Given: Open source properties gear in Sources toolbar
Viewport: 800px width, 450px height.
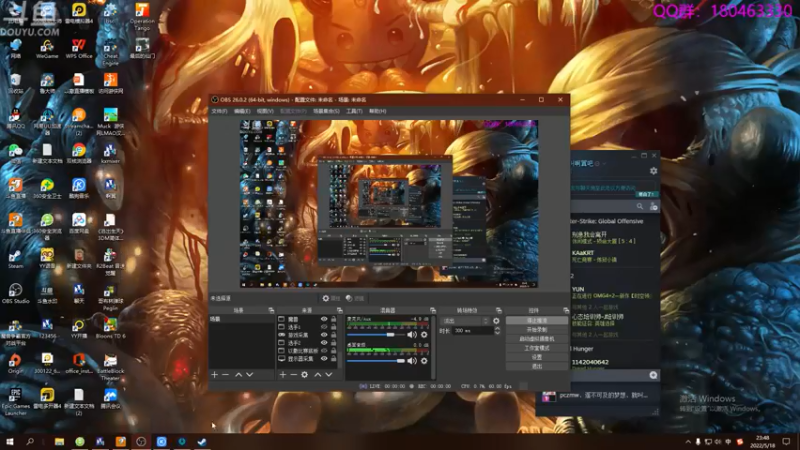Looking at the screenshot, I should pyautogui.click(x=305, y=374).
